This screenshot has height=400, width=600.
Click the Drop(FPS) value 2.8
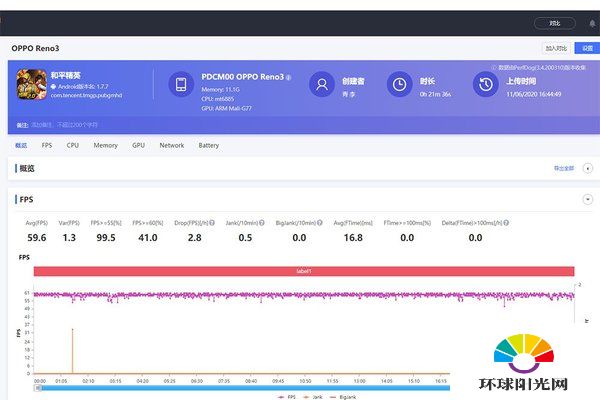[x=194, y=238]
